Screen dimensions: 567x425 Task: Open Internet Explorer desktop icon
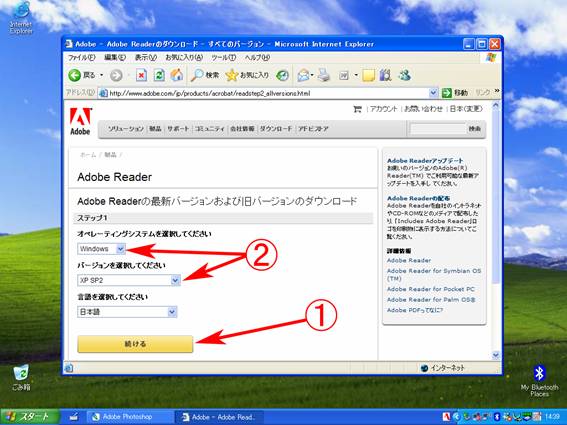[x=21, y=18]
